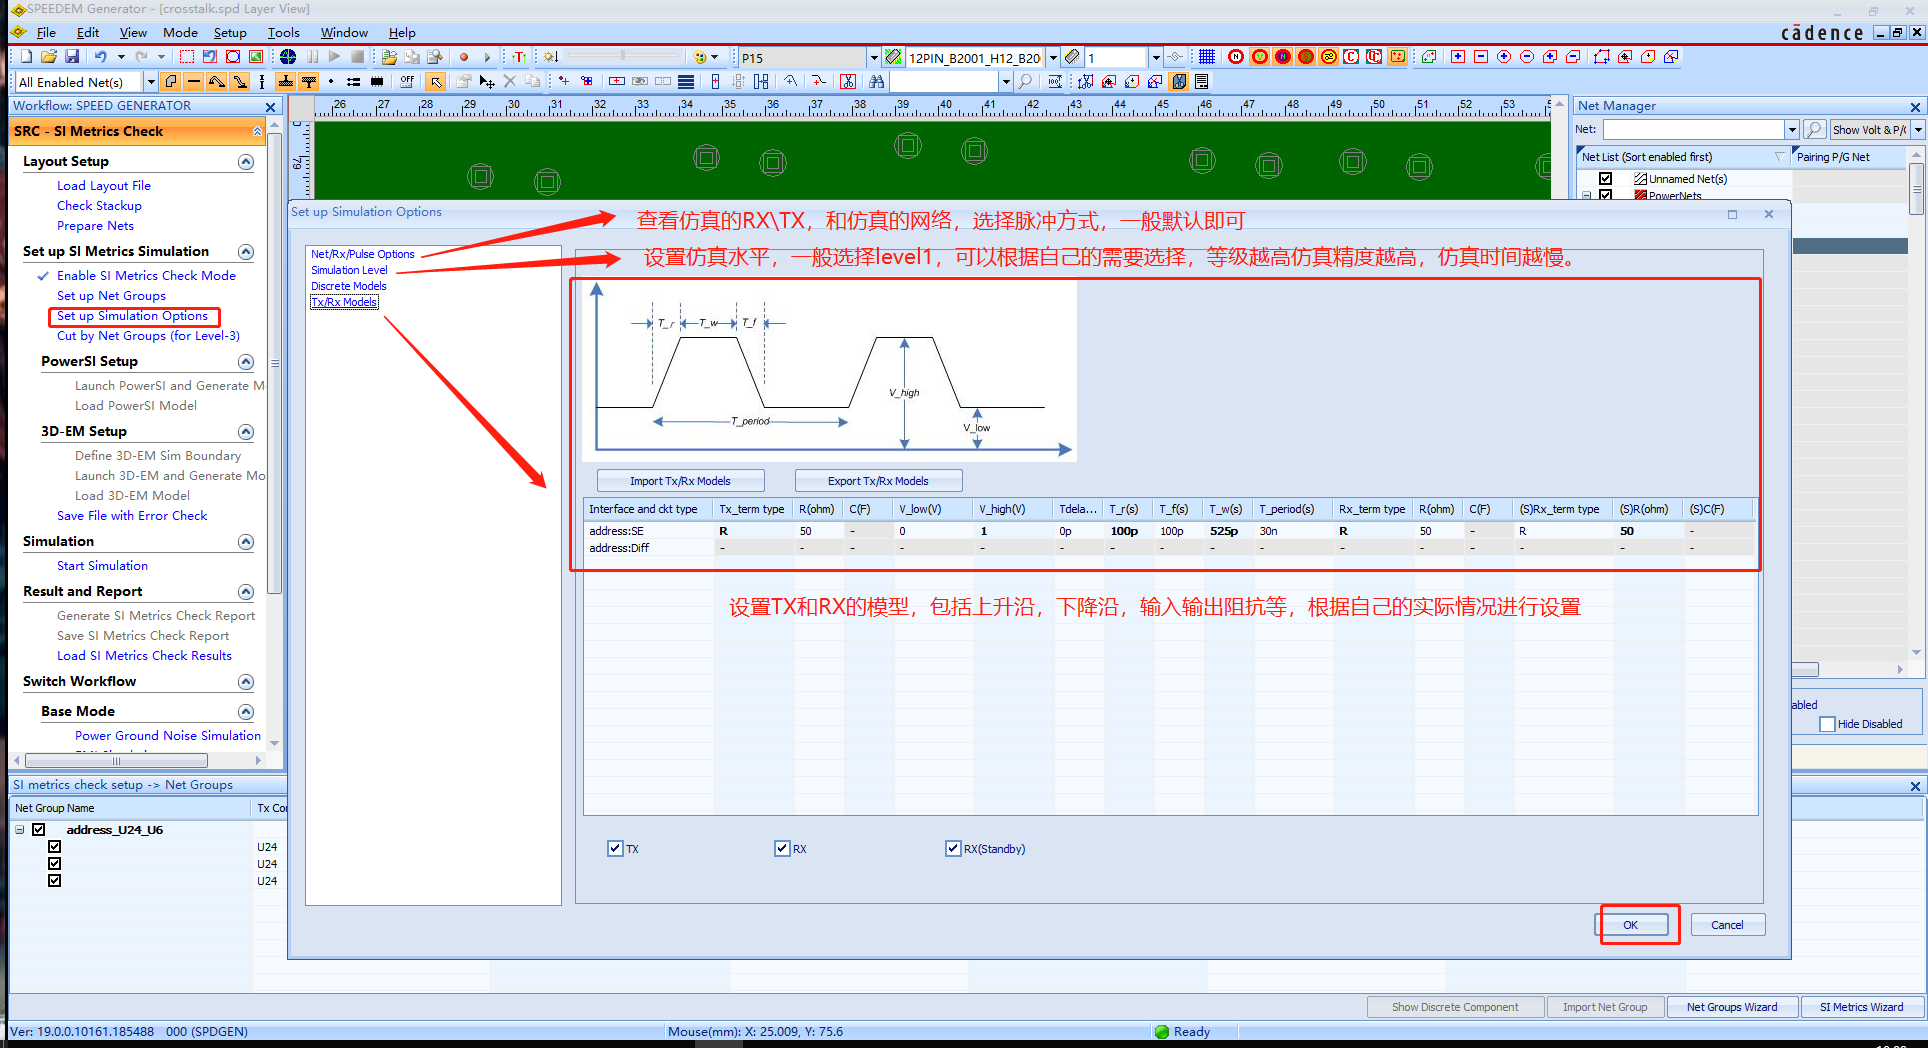Select the grid display icon in toolbar
The image size is (1928, 1048).
[1207, 57]
